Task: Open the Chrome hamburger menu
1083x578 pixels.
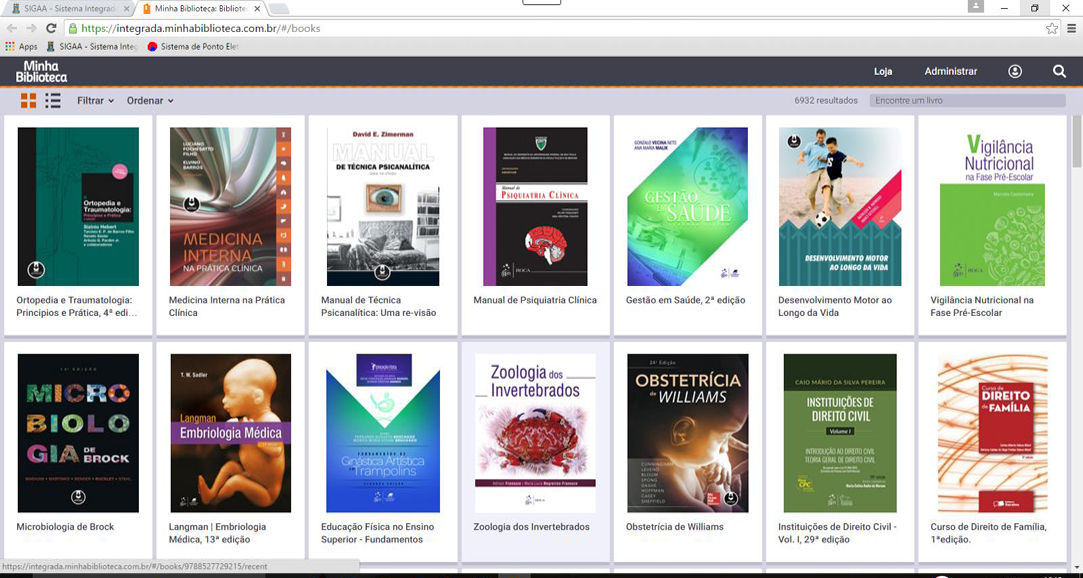Action: point(1071,29)
